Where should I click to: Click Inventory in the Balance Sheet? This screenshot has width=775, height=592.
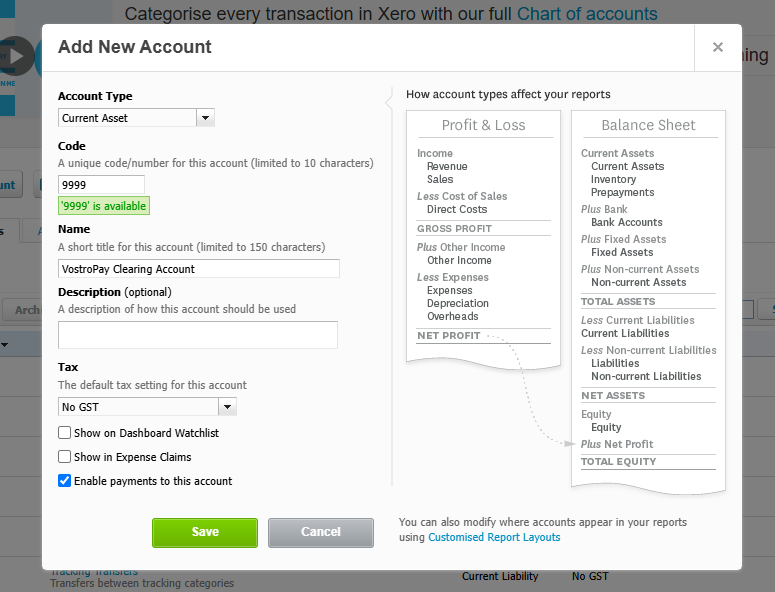pyautogui.click(x=613, y=179)
